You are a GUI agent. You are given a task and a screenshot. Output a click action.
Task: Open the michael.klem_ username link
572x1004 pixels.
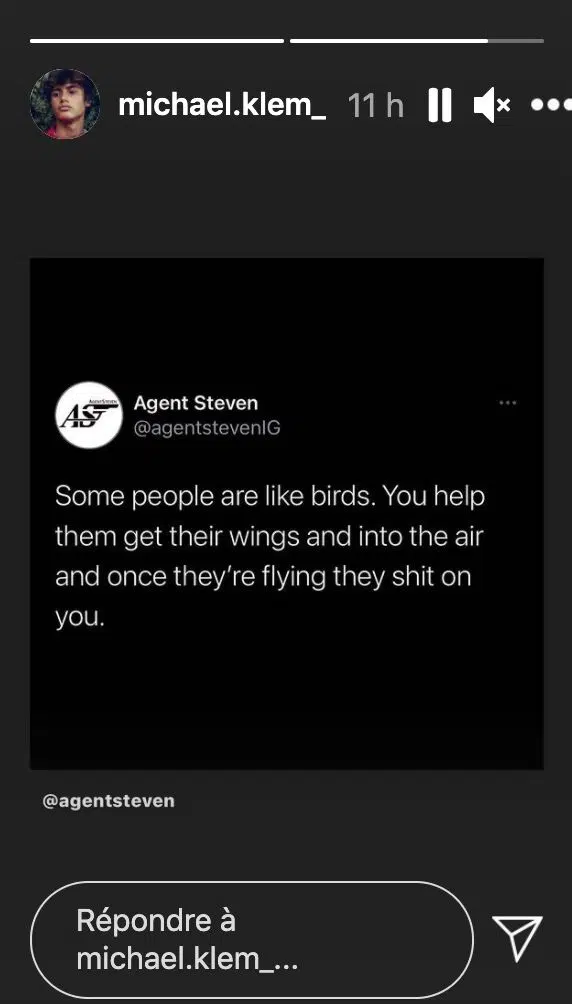coord(222,105)
